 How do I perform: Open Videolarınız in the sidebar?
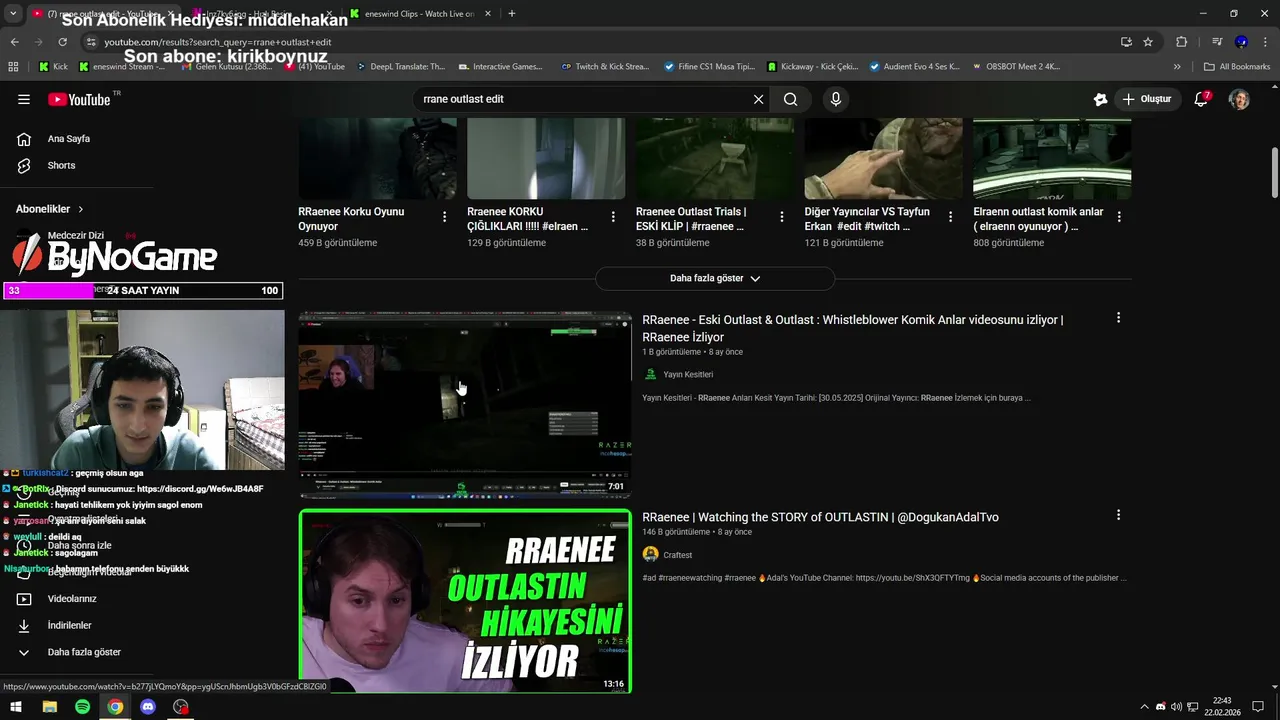pyautogui.click(x=72, y=599)
